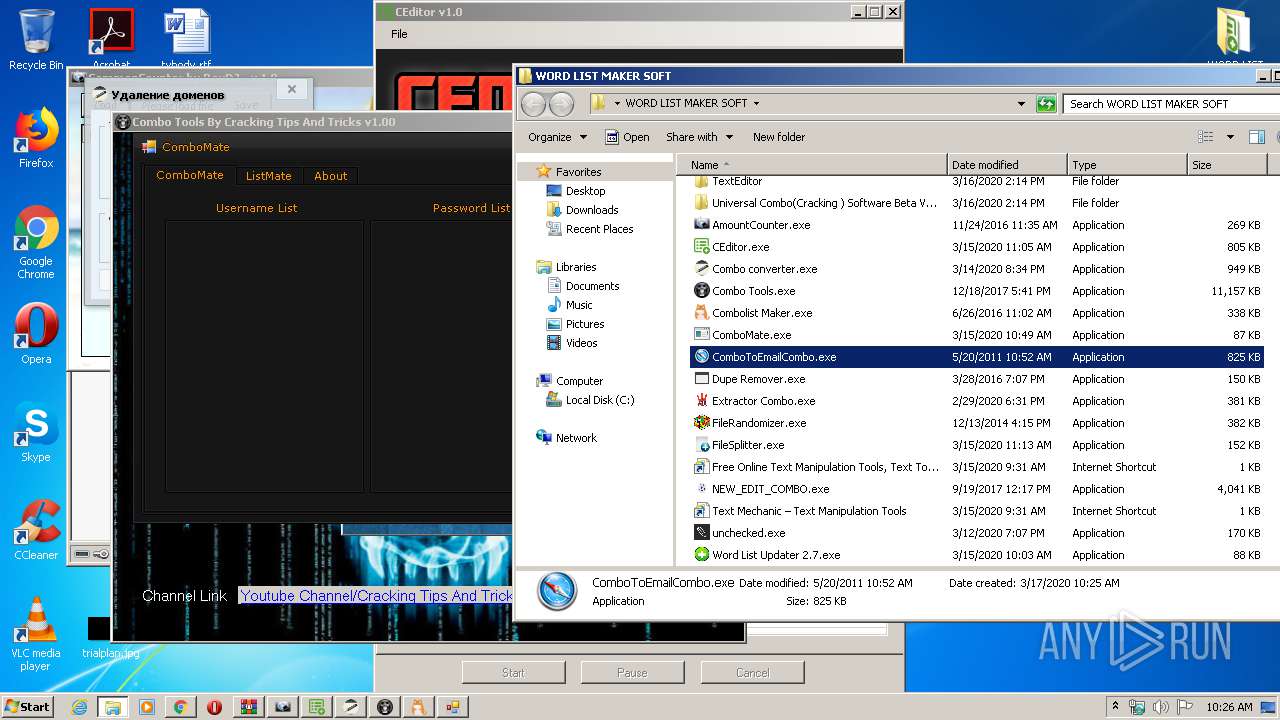Image resolution: width=1280 pixels, height=720 pixels.
Task: Click the Explorer back navigation arrow
Action: point(534,103)
